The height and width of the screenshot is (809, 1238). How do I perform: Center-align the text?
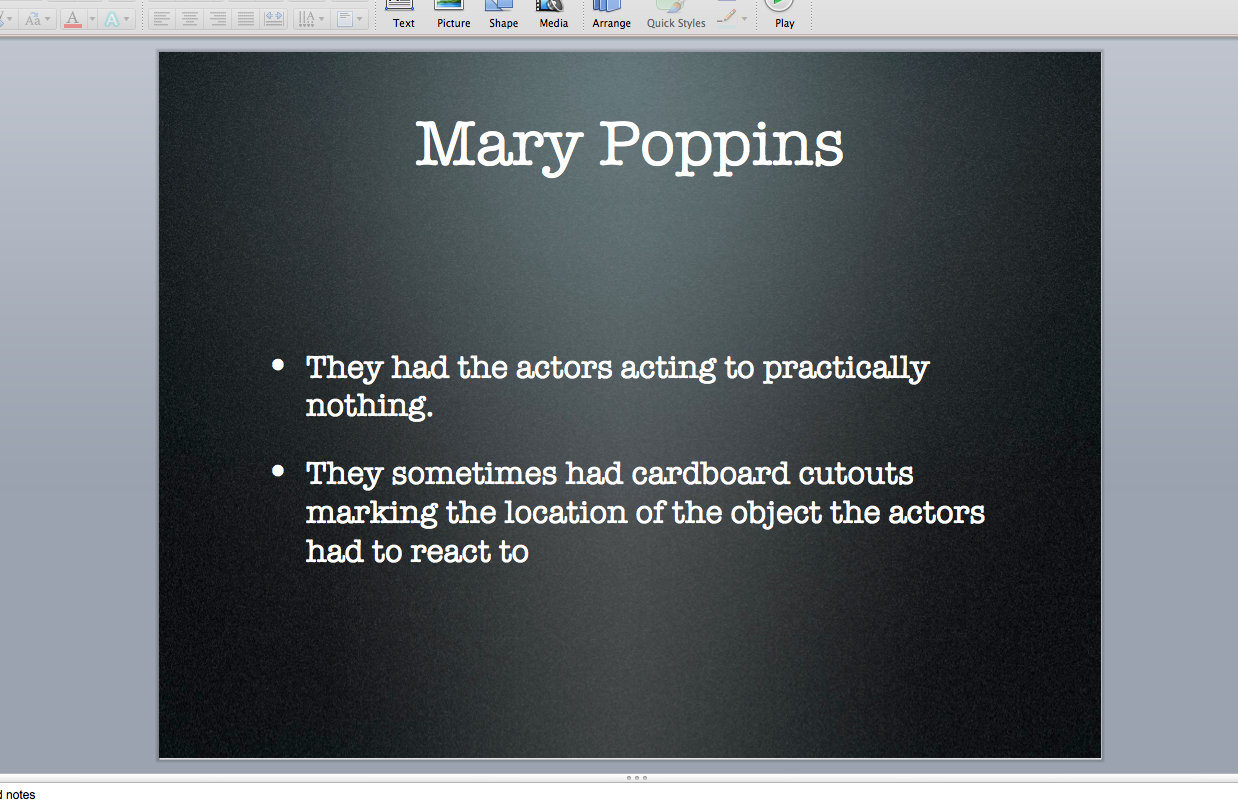tap(189, 19)
